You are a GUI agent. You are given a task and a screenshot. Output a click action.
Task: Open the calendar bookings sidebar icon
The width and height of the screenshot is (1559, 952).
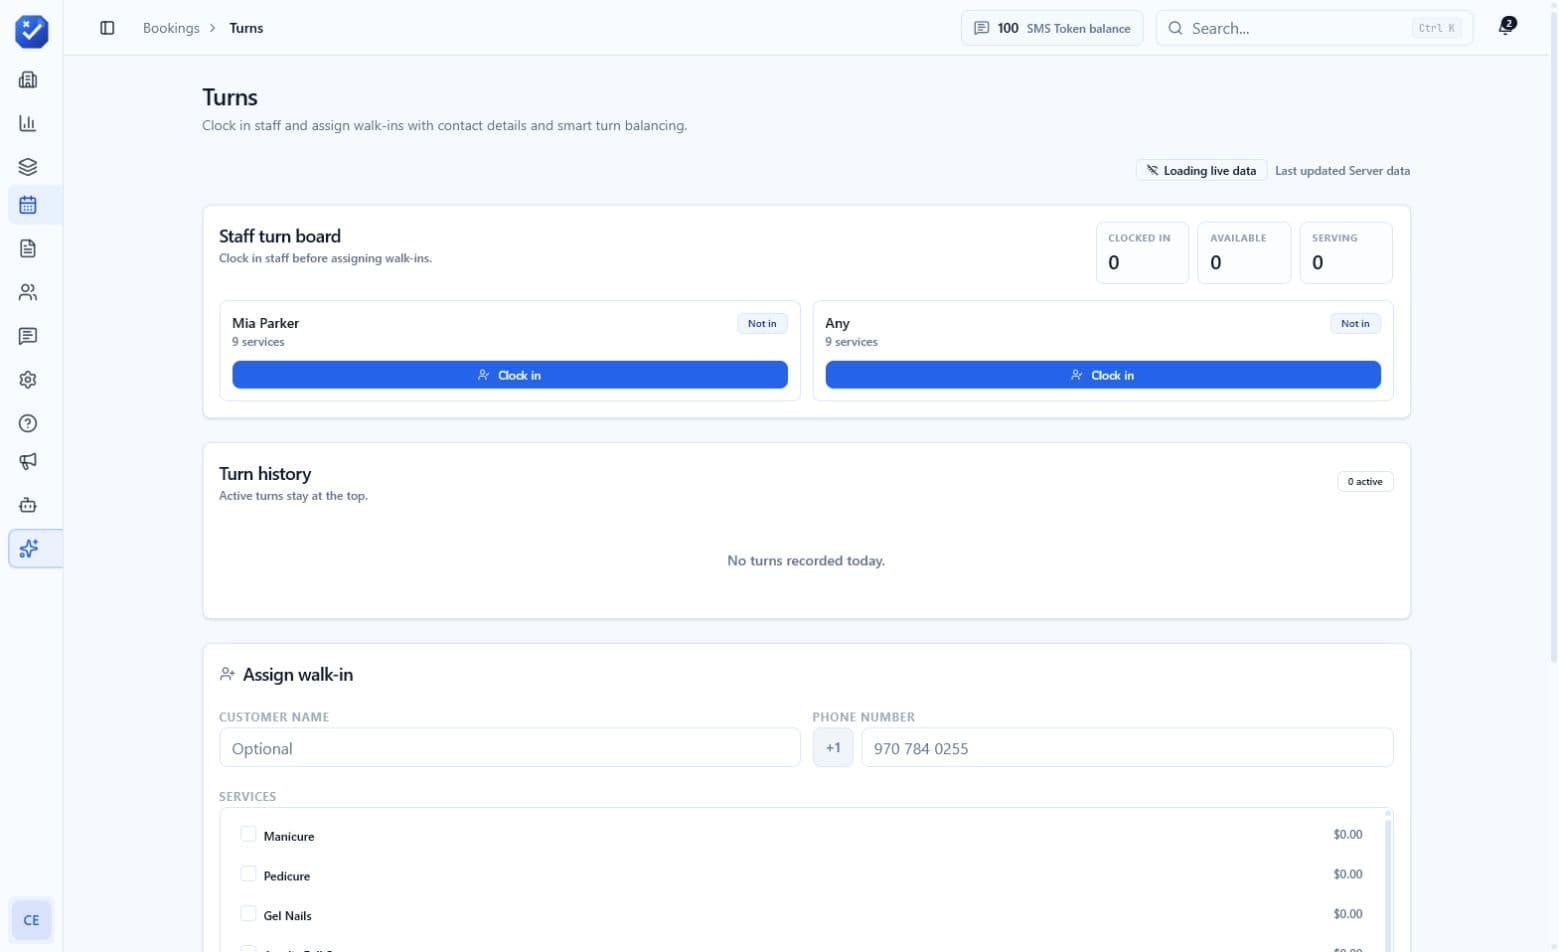pyautogui.click(x=28, y=205)
